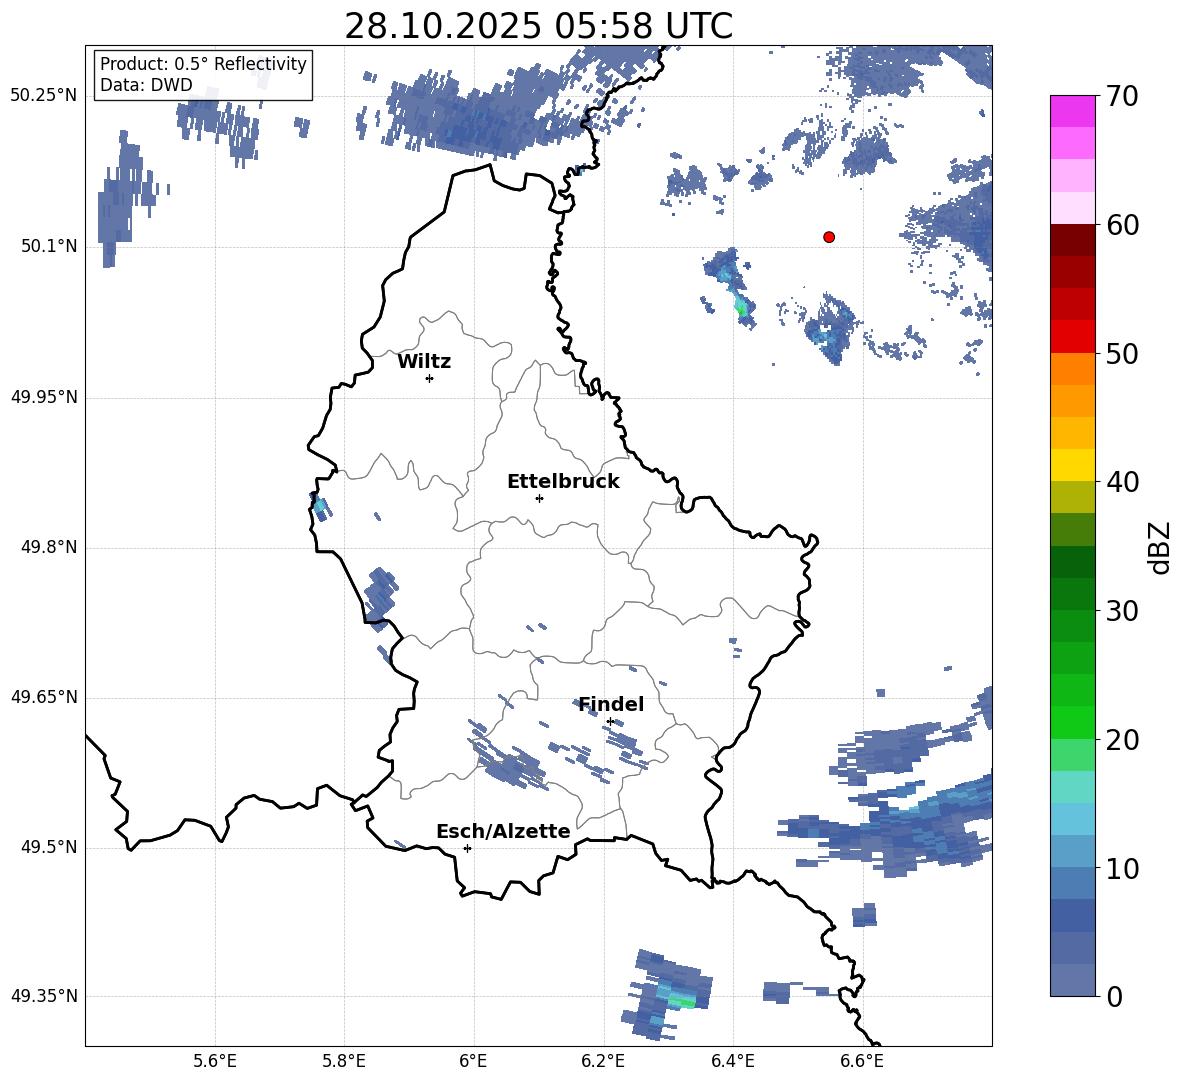Click the colorbar tick label 30
The width and height of the screenshot is (1184, 1081).
click(x=1122, y=611)
